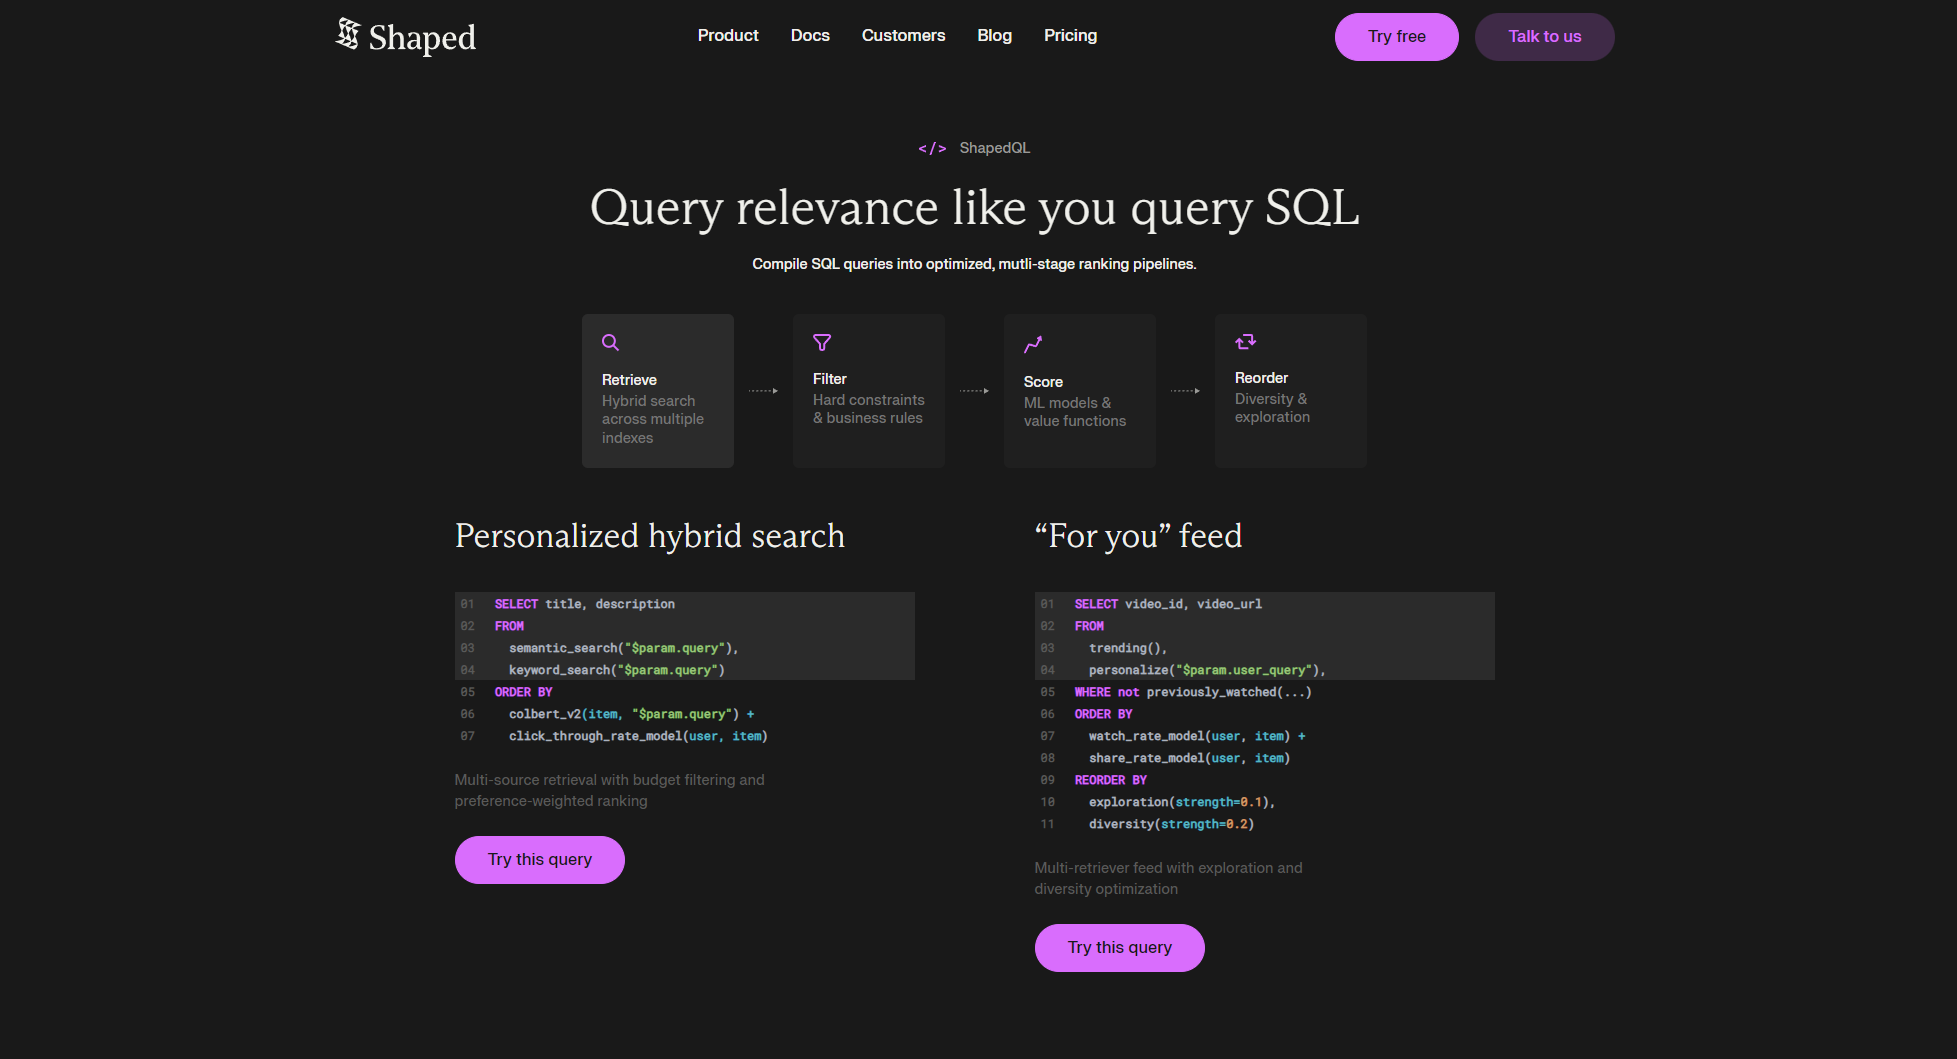
Task: Select the Filter stage card text
Action: click(x=868, y=400)
